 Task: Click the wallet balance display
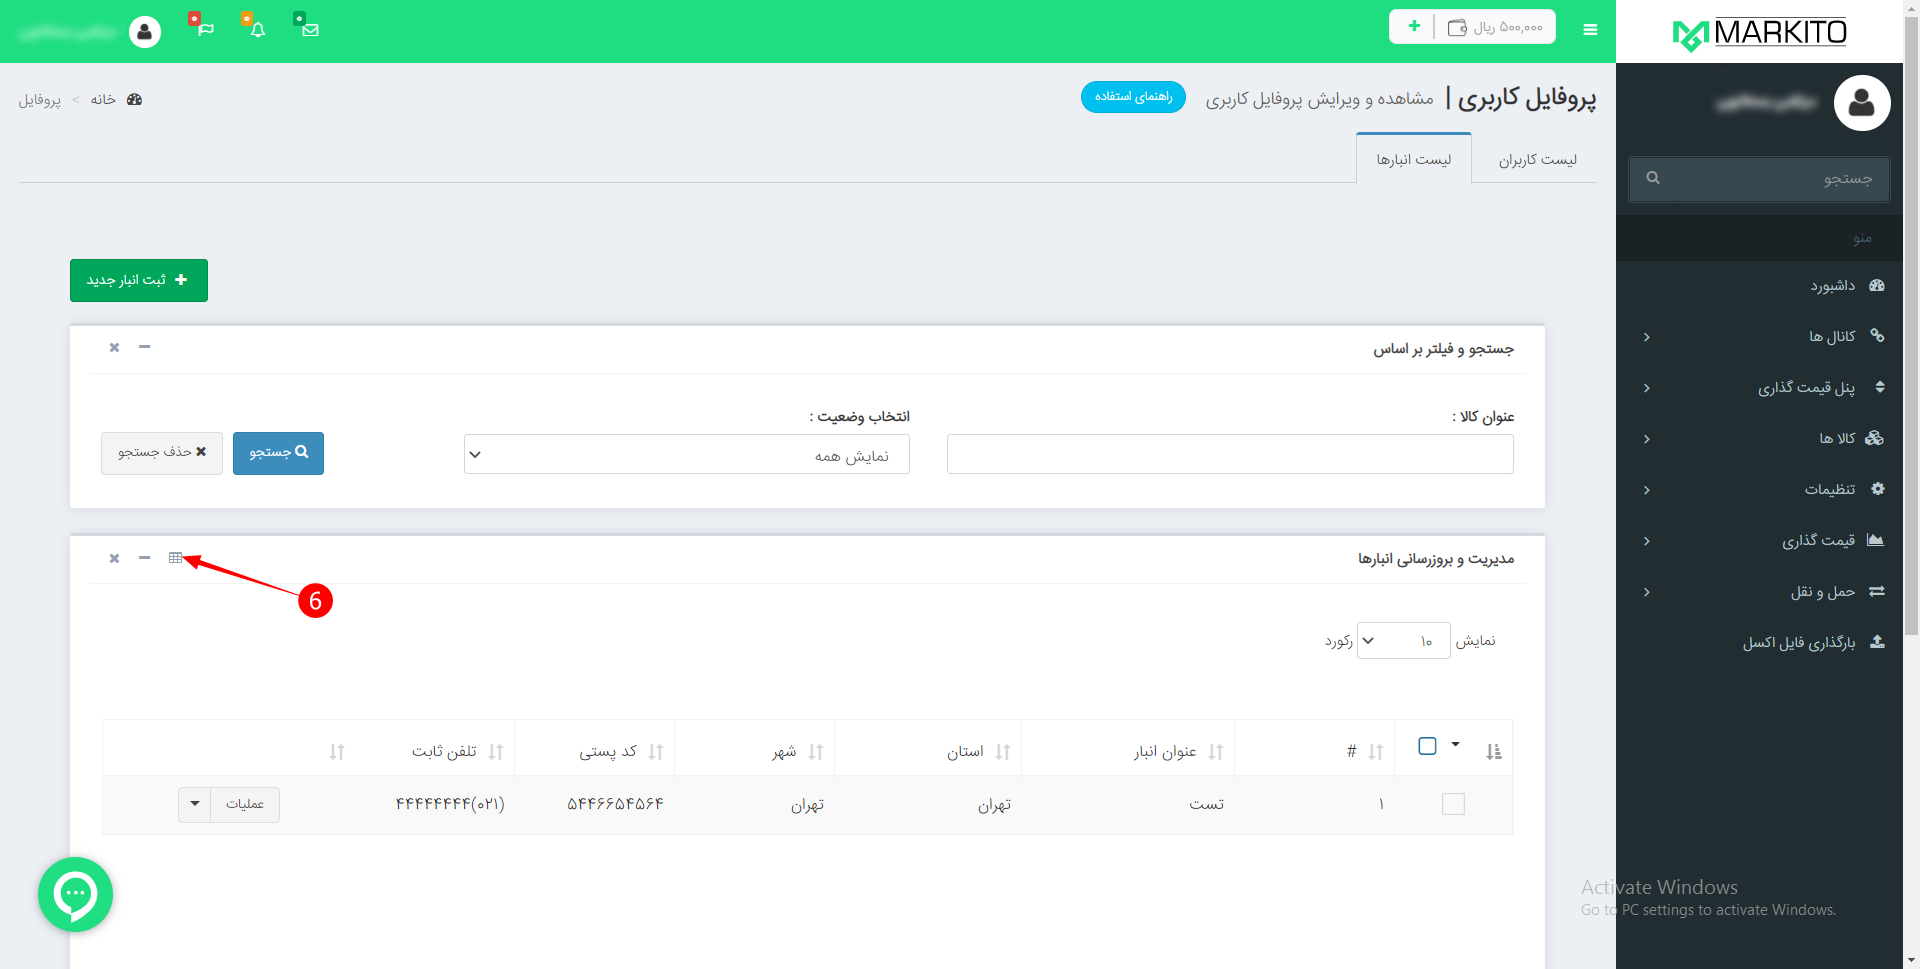(x=1496, y=27)
